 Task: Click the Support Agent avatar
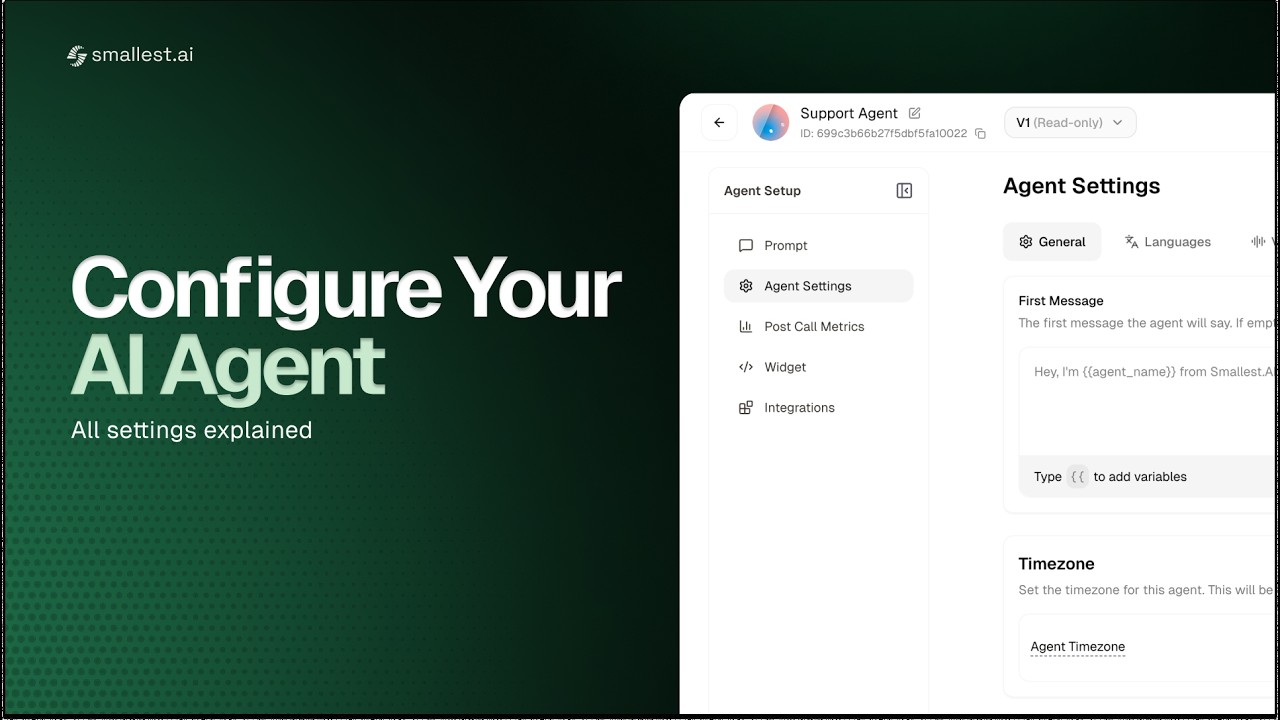[770, 123]
